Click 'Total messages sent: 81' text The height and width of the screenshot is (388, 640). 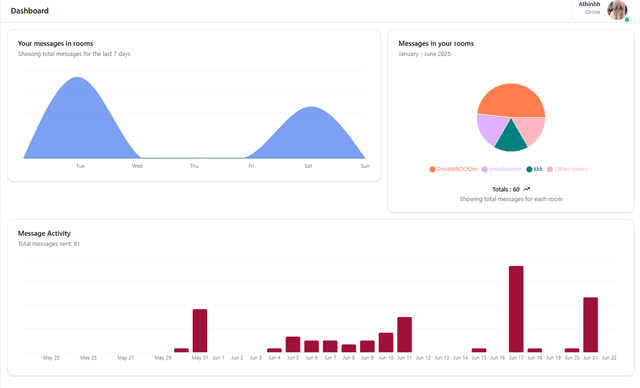pos(49,244)
